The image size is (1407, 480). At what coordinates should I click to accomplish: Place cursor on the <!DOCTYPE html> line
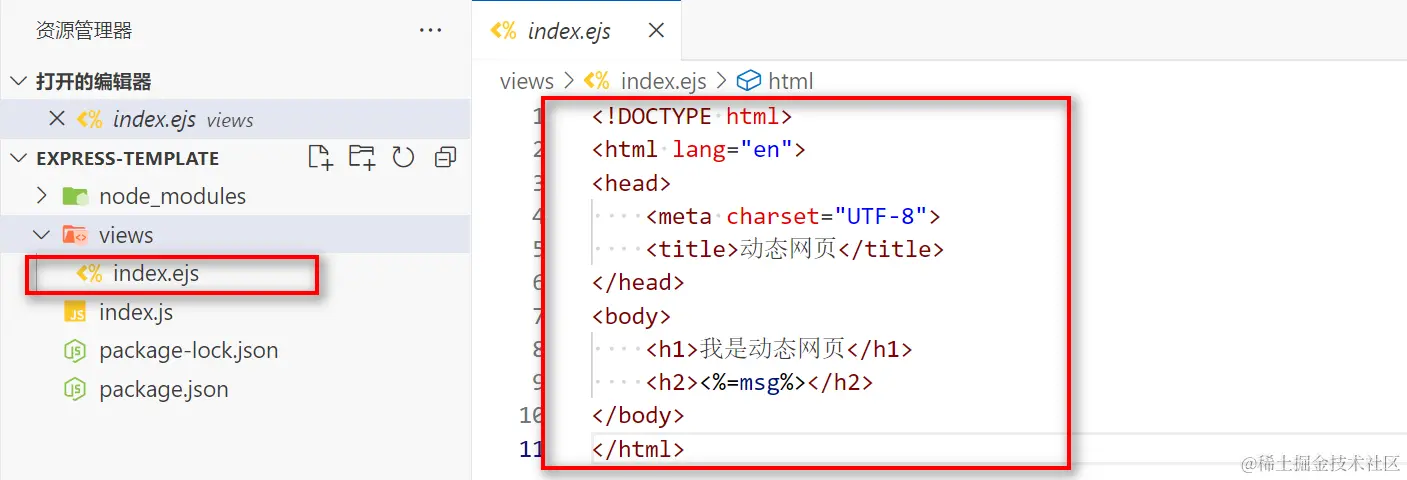pos(692,117)
